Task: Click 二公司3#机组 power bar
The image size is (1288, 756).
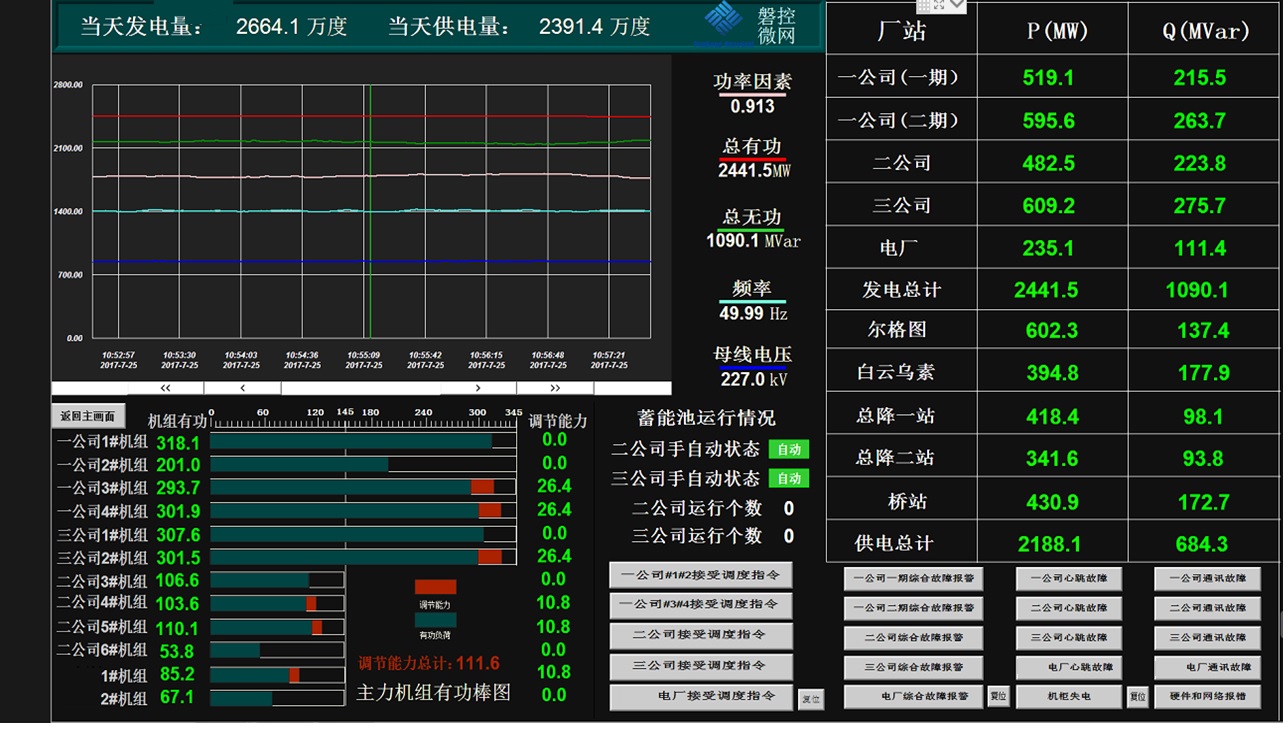Action: 278,580
